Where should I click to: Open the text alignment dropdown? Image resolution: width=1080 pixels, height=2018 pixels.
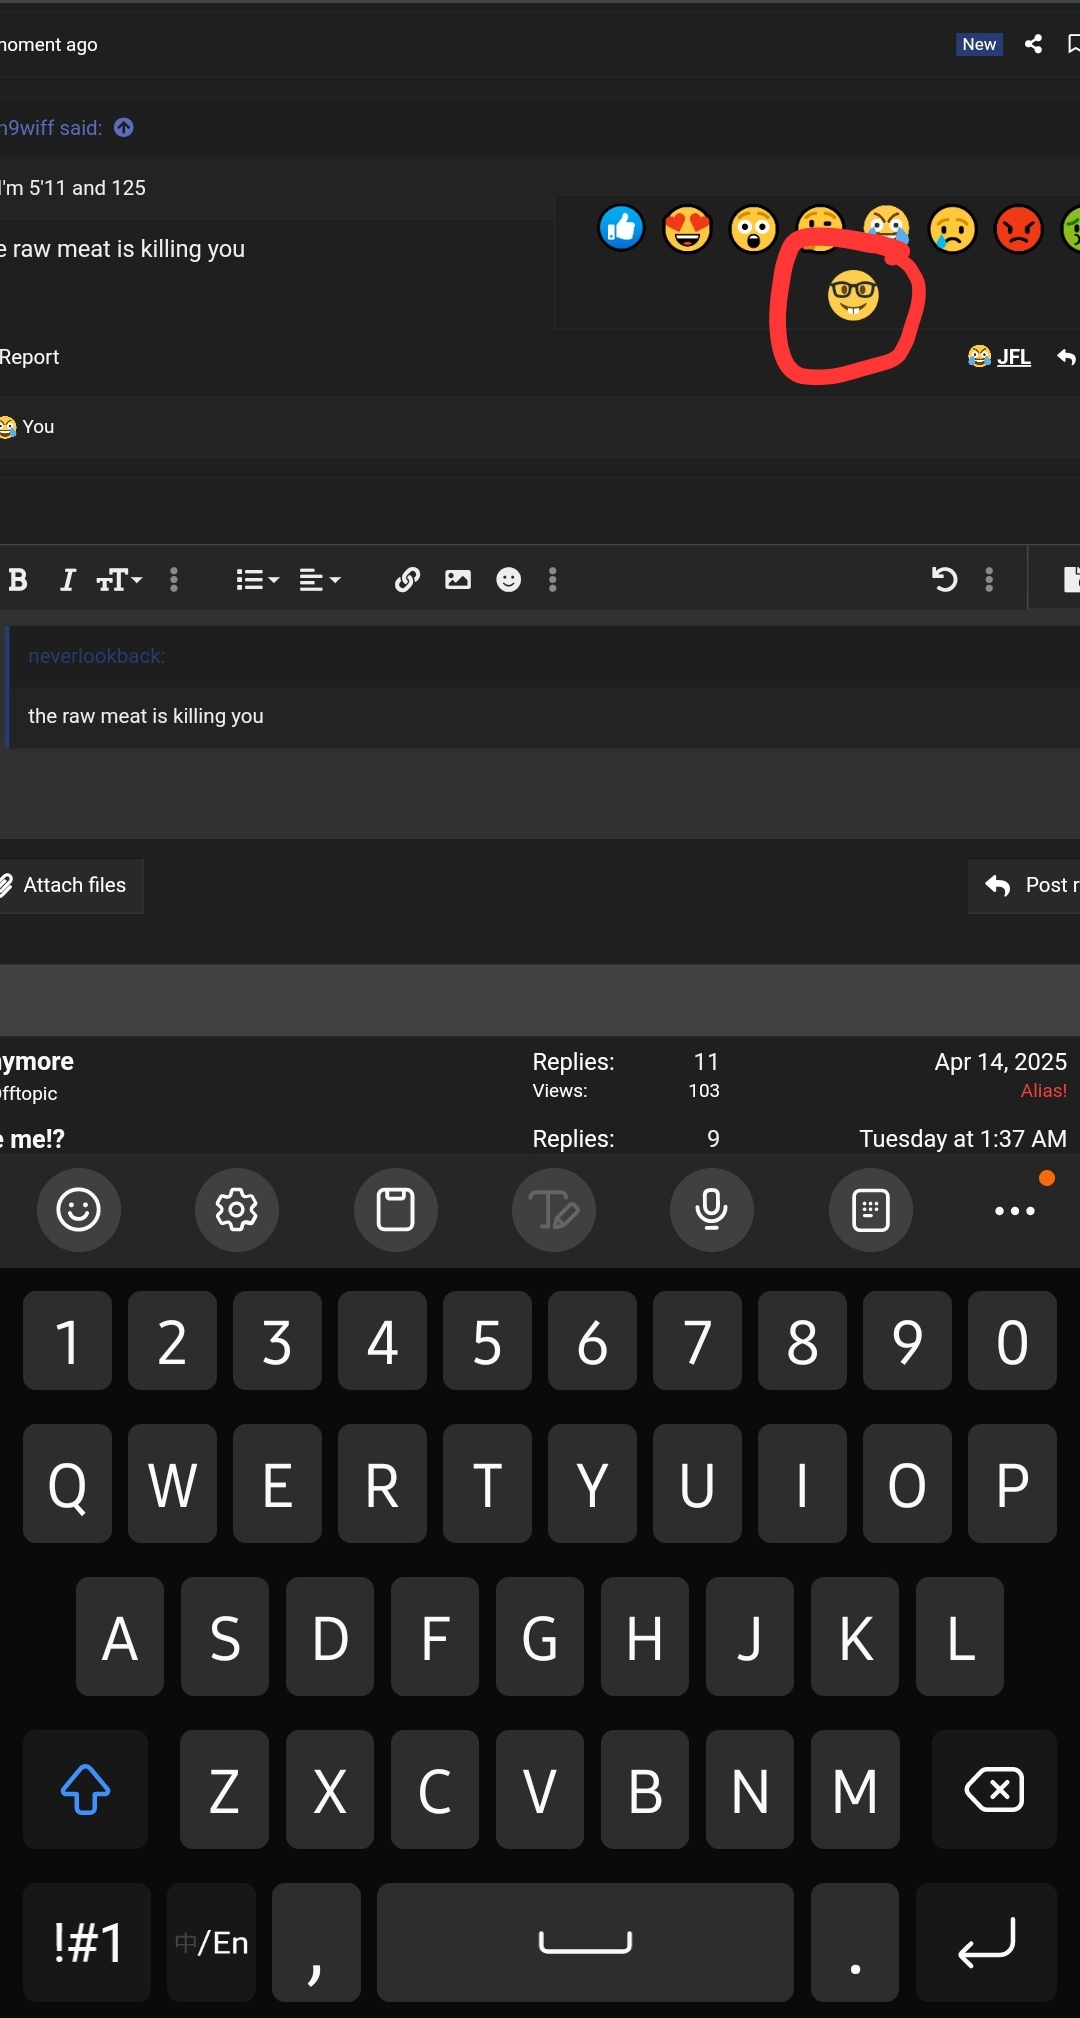point(320,580)
